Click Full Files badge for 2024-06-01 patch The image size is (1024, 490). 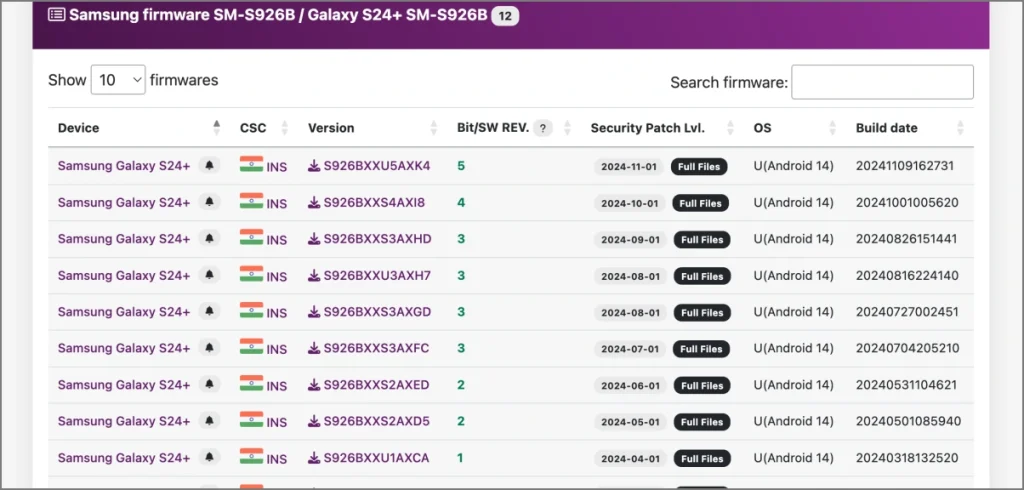click(699, 386)
